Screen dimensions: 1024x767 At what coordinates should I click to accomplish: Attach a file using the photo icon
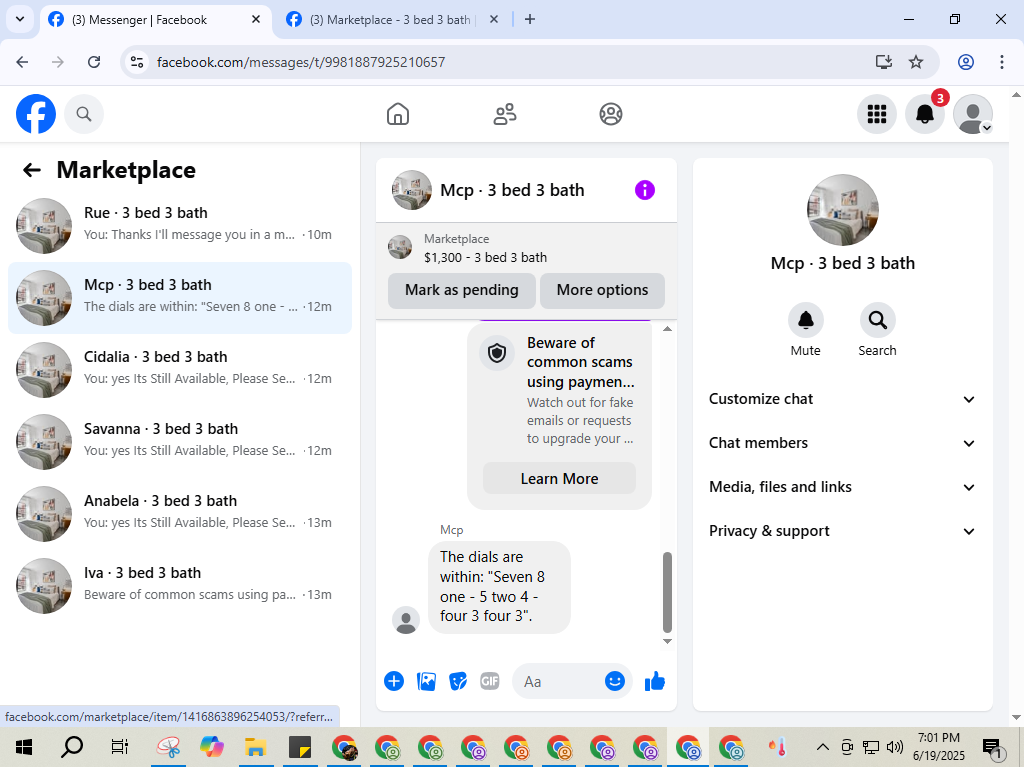426,681
